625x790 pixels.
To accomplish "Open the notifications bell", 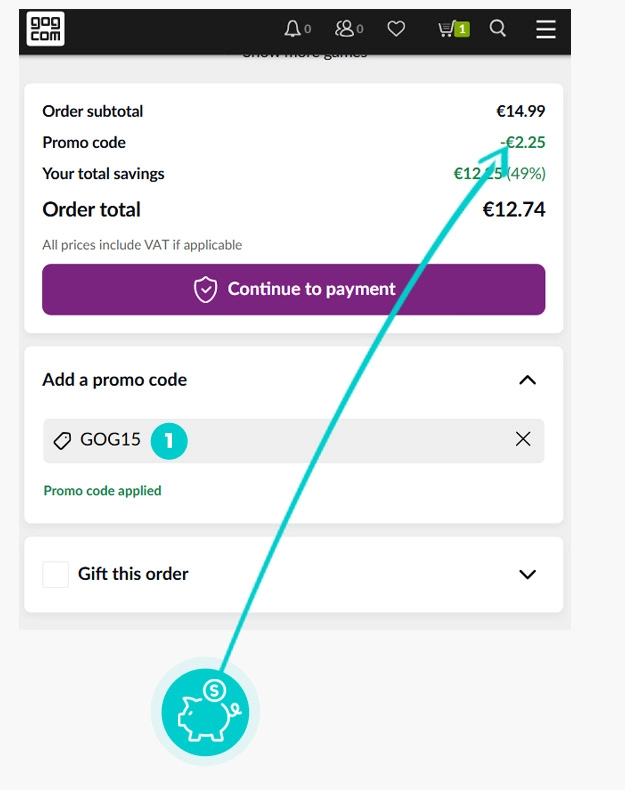I will [x=293, y=29].
